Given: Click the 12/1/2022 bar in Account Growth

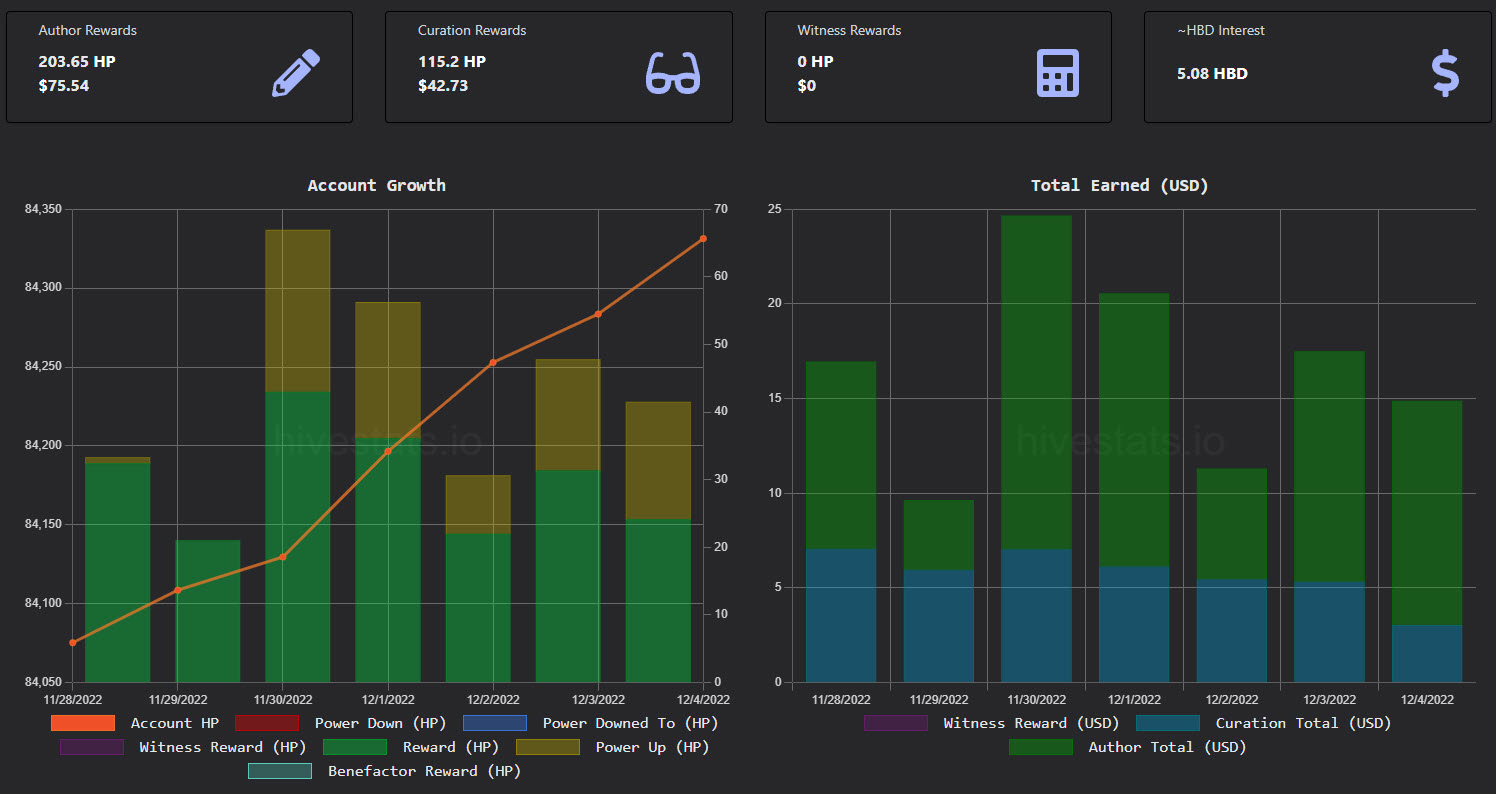Looking at the screenshot, I should 388,492.
